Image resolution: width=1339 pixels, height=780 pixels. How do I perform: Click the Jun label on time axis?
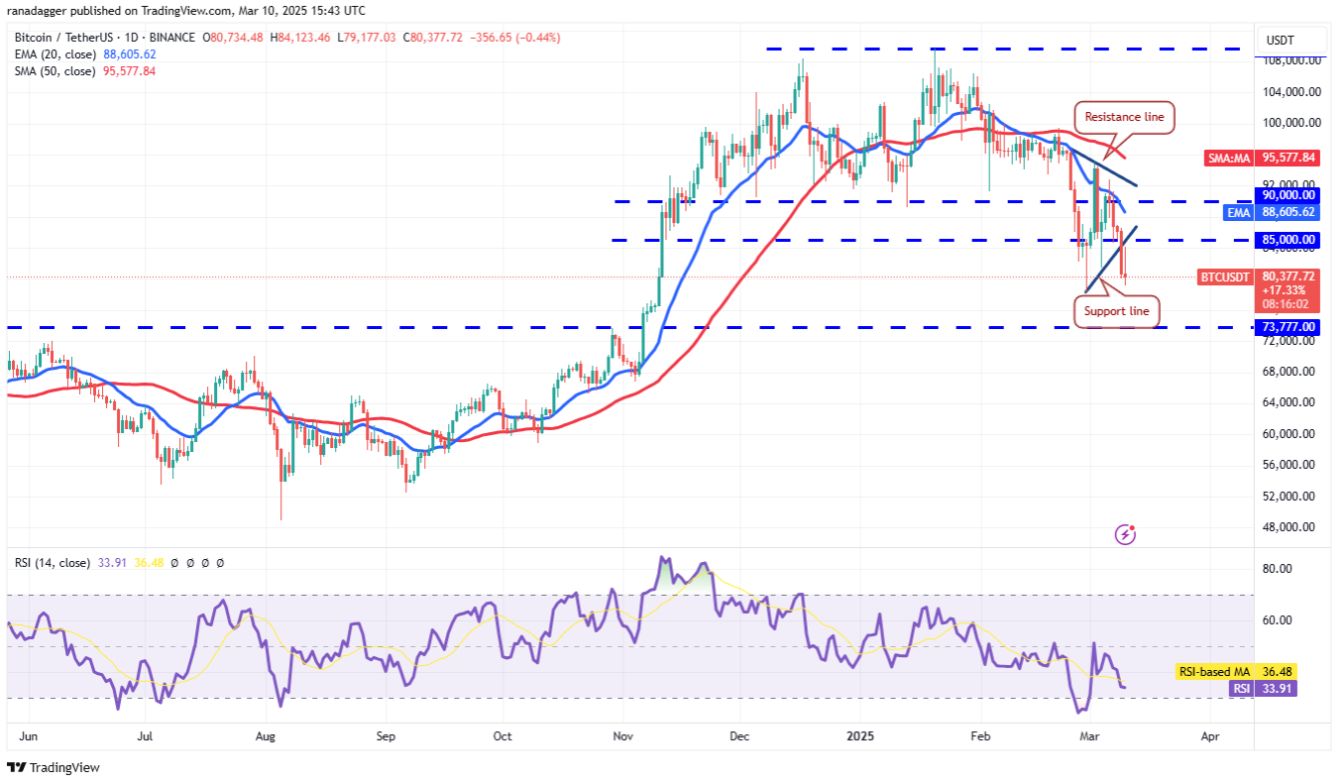29,735
